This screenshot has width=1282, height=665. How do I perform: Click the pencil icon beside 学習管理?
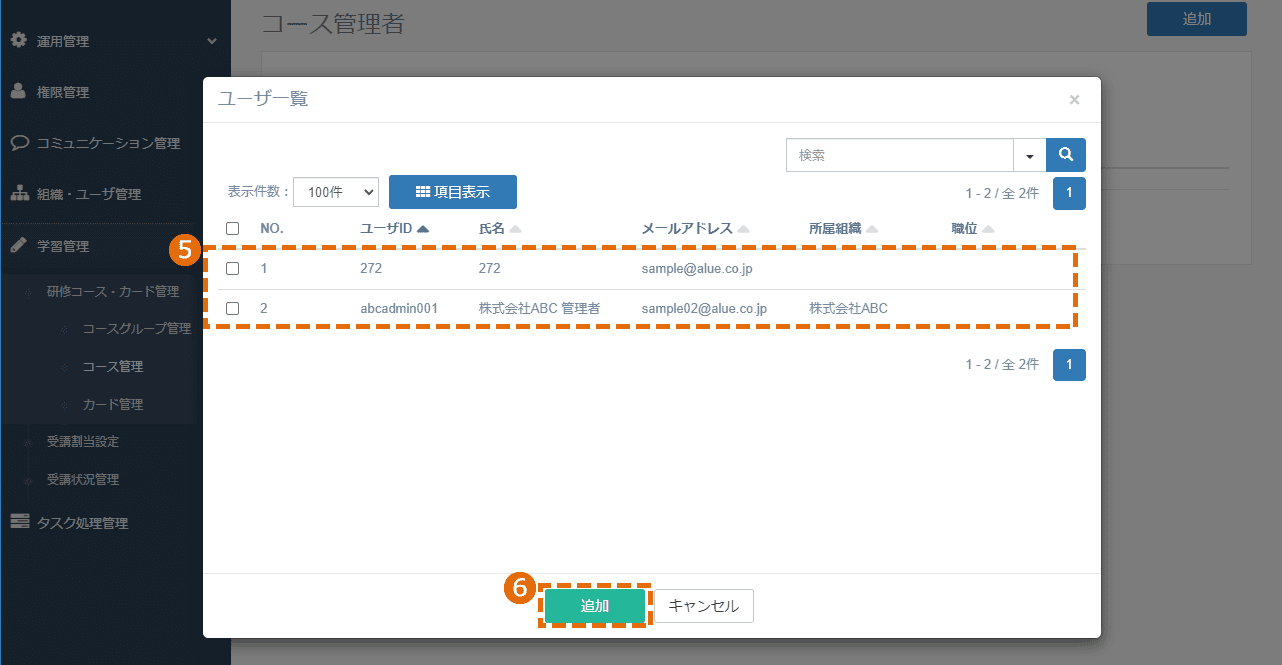click(x=18, y=245)
